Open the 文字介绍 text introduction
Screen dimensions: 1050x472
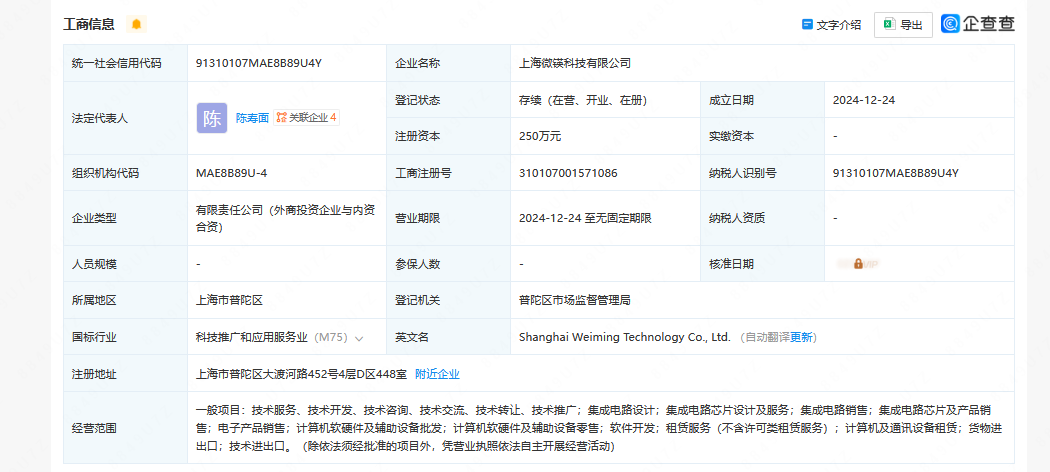pyautogui.click(x=831, y=25)
